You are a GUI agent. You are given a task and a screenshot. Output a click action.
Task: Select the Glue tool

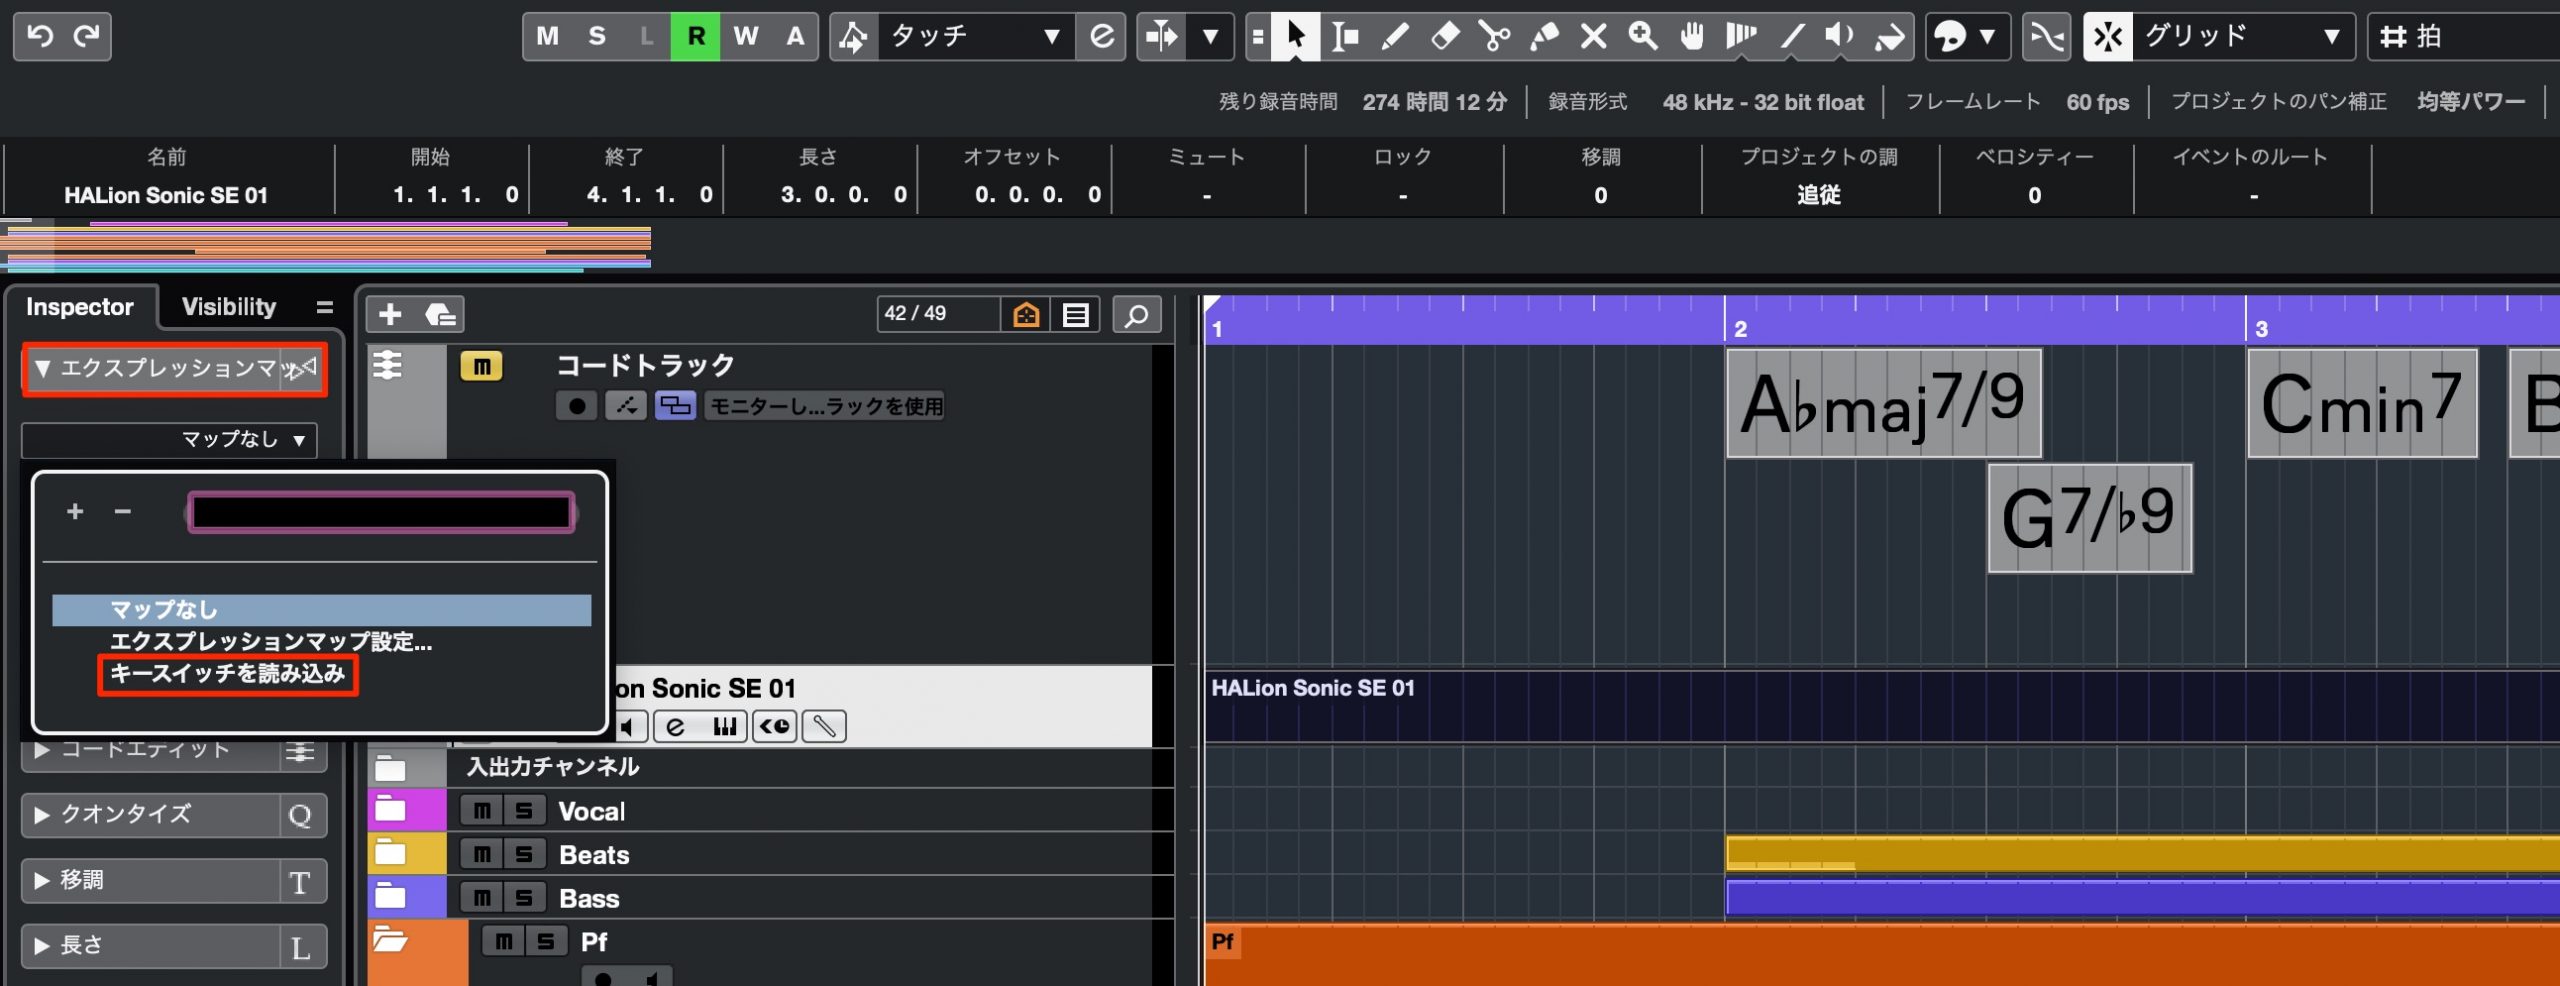[1545, 37]
